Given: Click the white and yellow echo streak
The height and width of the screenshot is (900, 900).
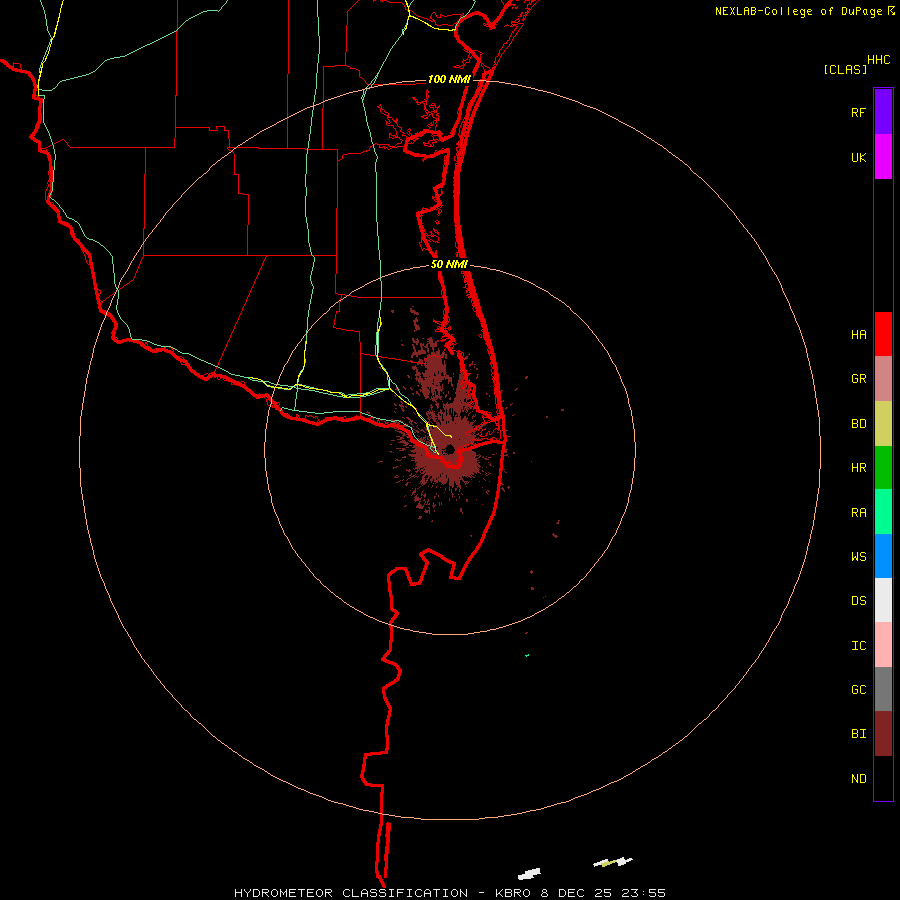Looking at the screenshot, I should click(x=613, y=862).
